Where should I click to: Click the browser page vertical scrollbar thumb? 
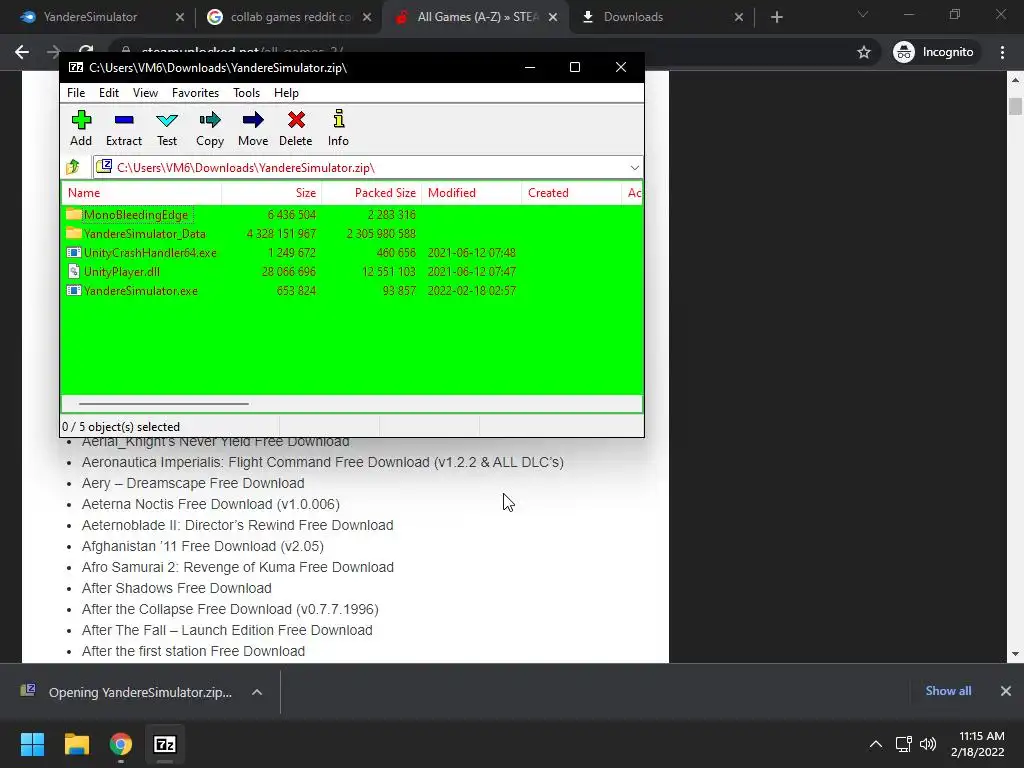tap(1015, 106)
